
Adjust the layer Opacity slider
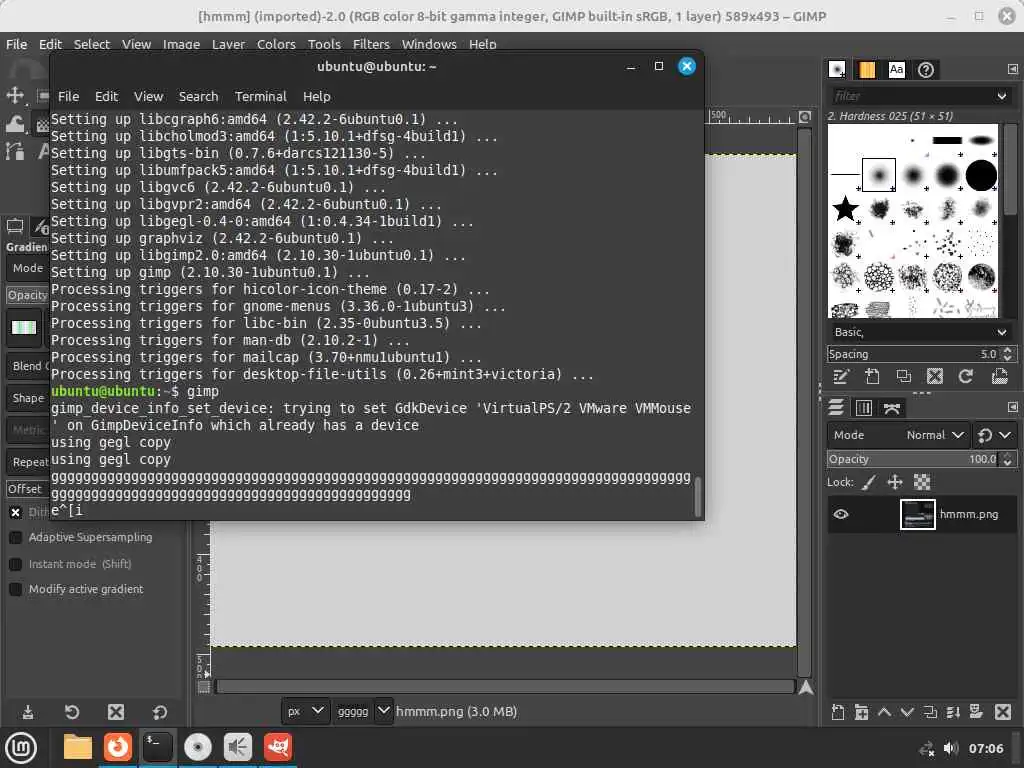click(914, 459)
